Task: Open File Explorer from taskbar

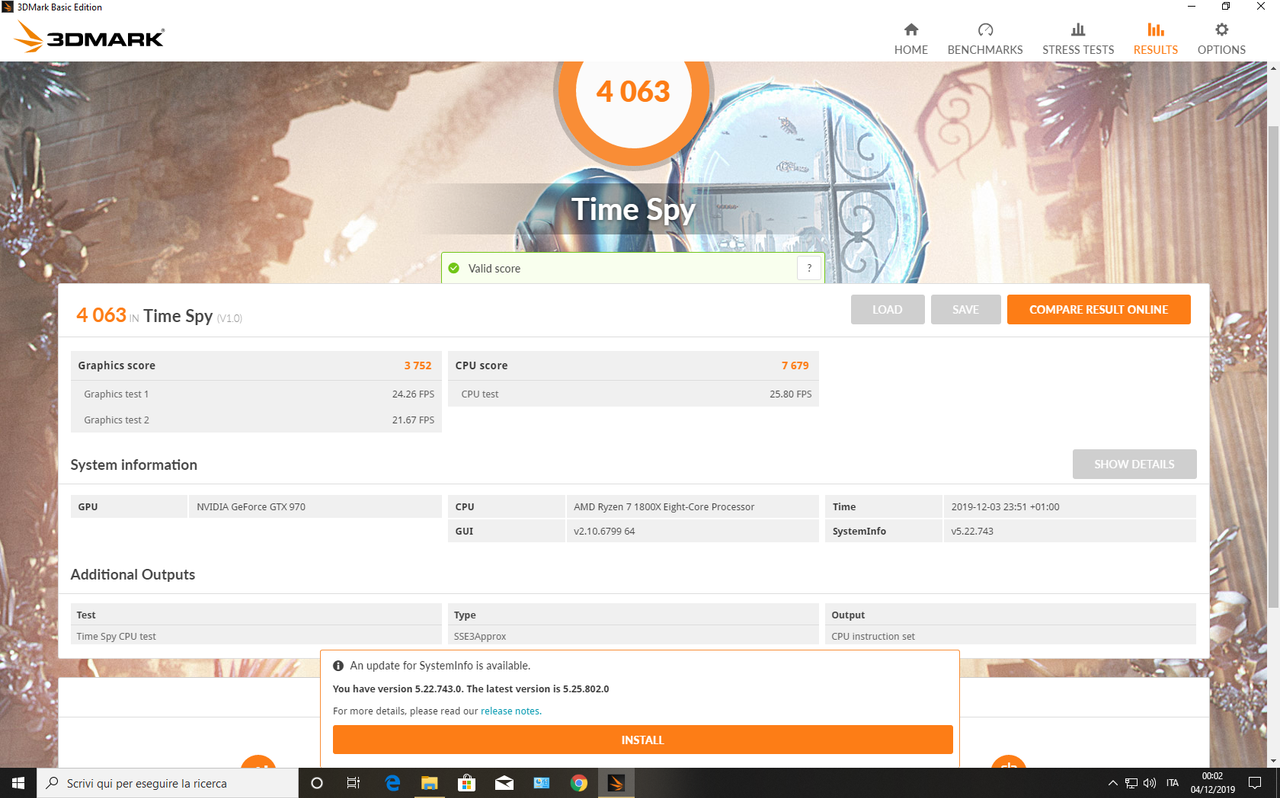Action: click(x=429, y=783)
